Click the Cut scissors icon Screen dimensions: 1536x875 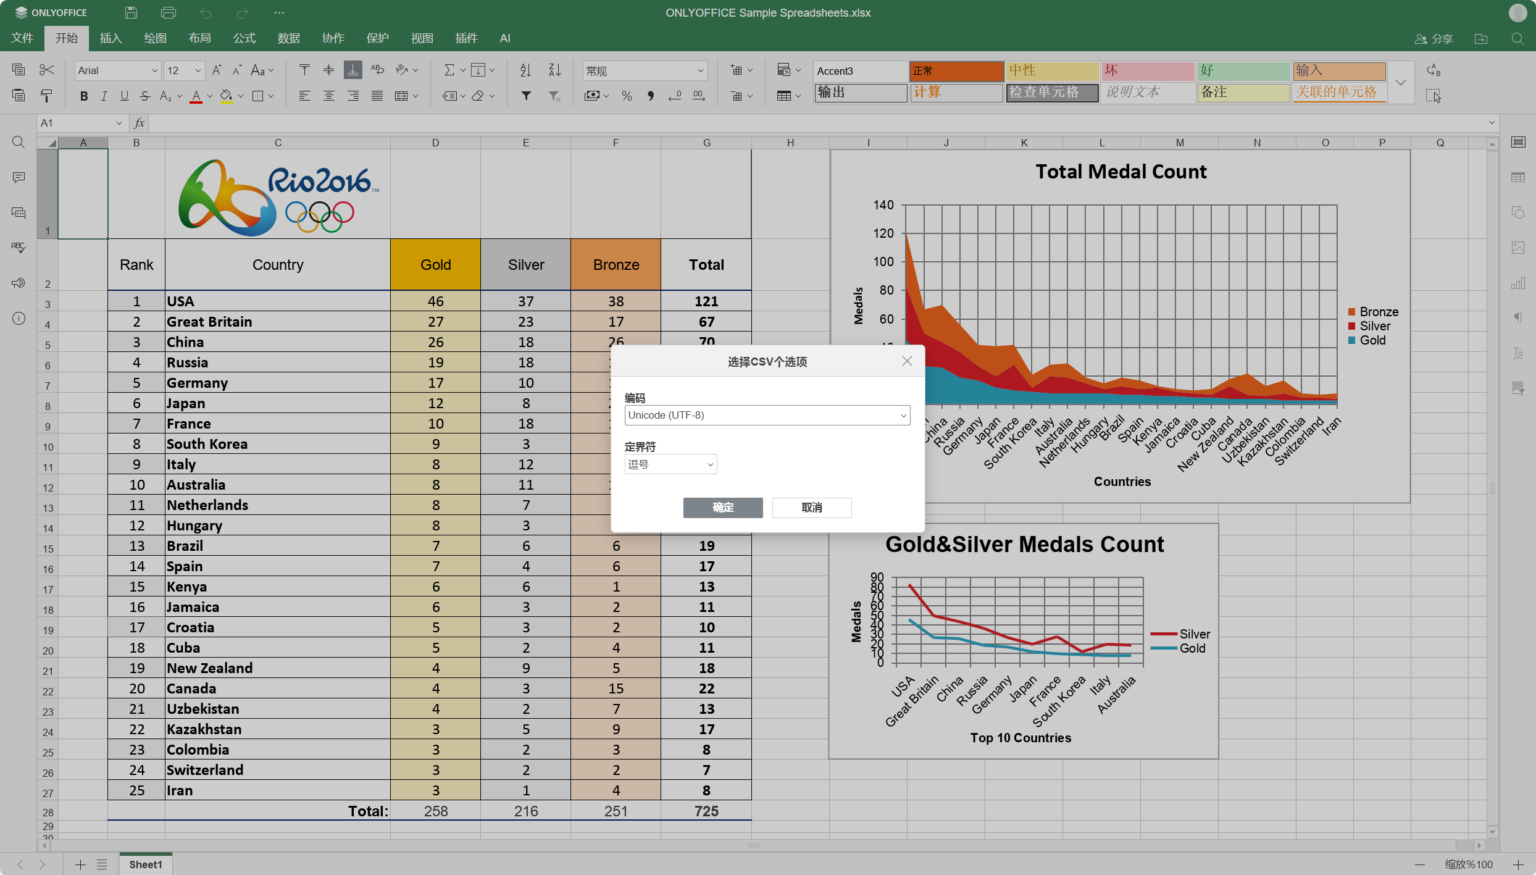coord(46,70)
